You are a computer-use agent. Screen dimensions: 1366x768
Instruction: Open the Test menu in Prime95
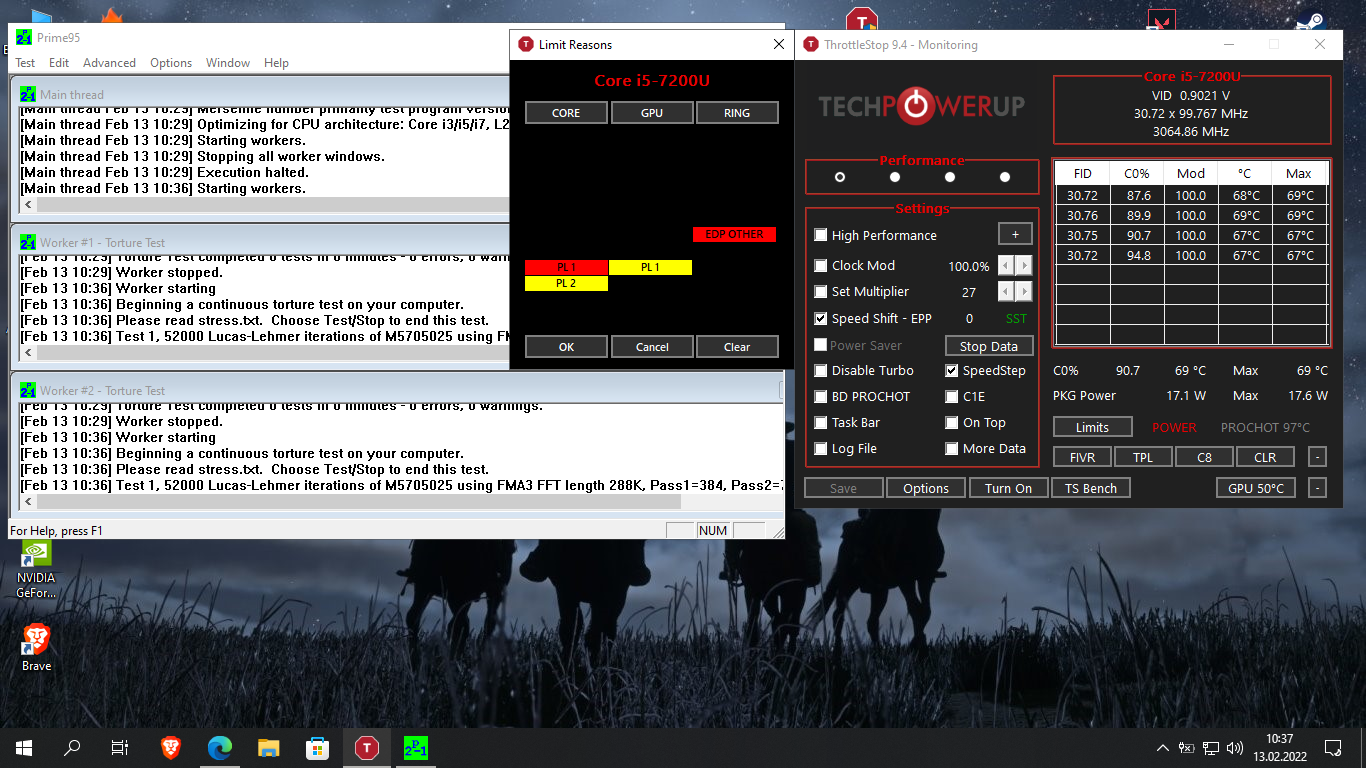click(25, 63)
